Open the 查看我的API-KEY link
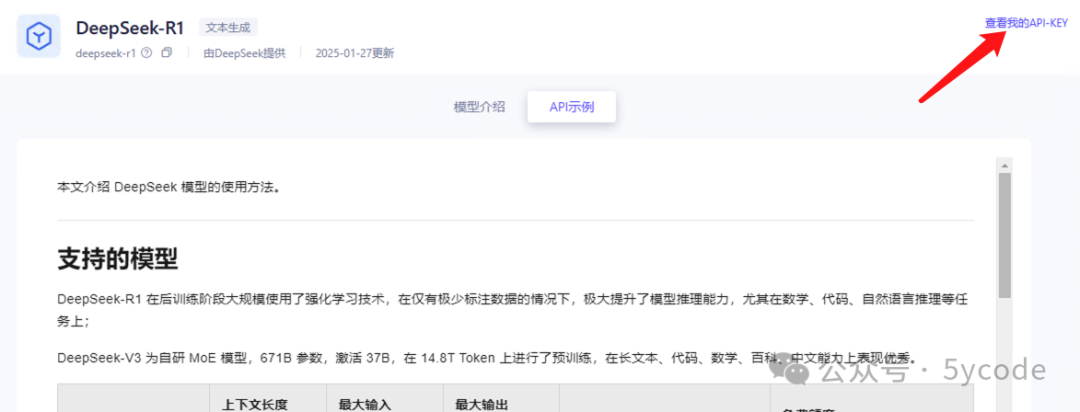1080x412 pixels. (x=1026, y=23)
